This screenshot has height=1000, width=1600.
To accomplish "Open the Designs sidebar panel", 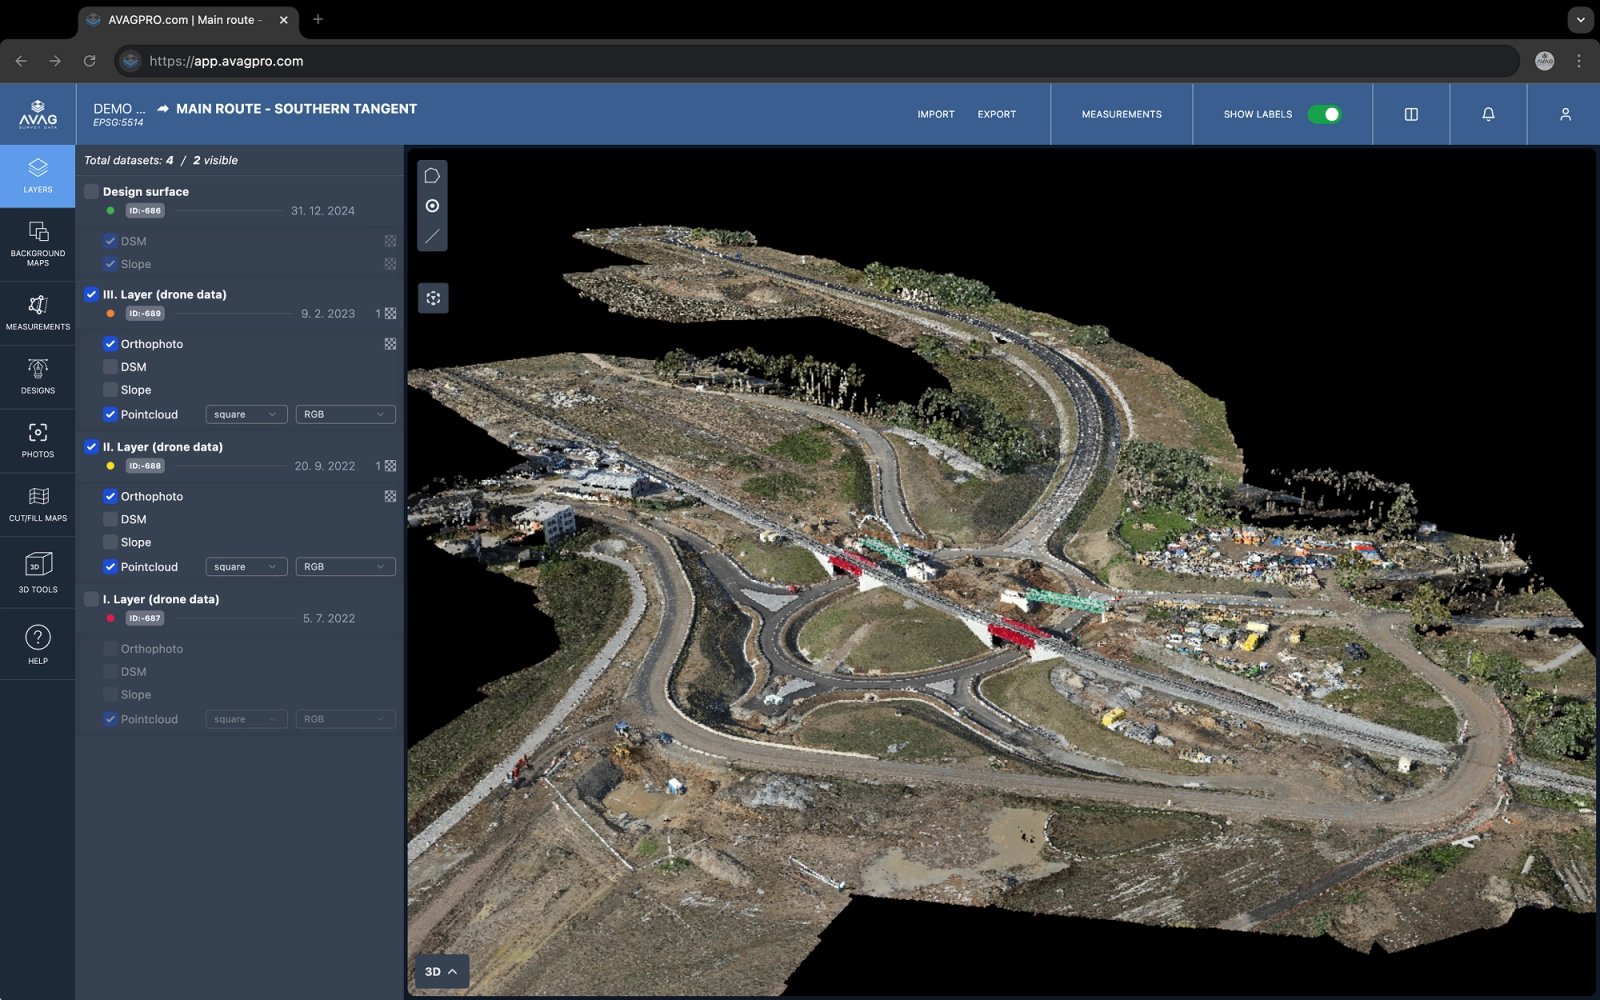I will pyautogui.click(x=38, y=376).
